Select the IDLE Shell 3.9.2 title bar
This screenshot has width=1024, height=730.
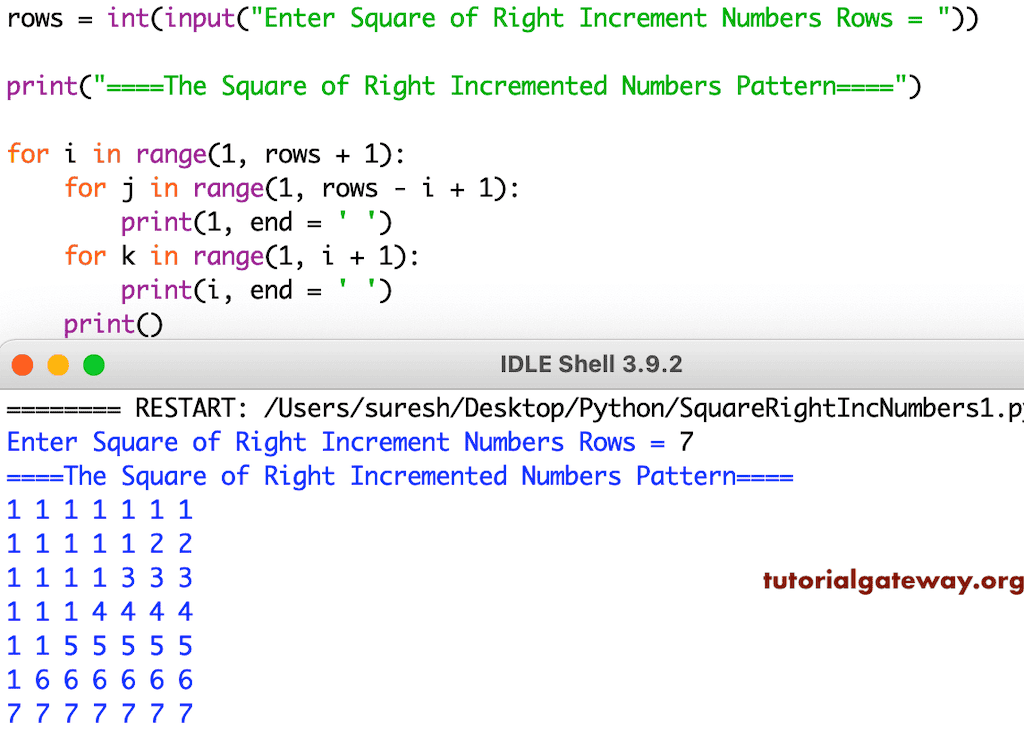[x=591, y=364]
